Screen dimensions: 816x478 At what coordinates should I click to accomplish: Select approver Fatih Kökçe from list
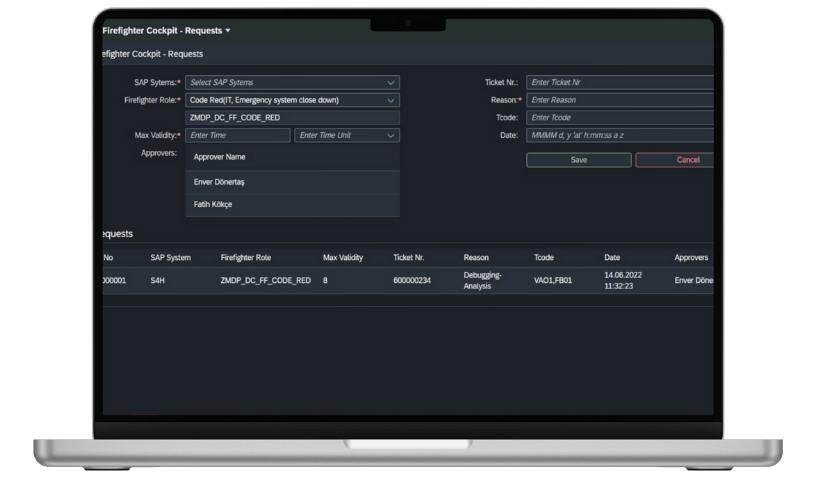(x=213, y=204)
